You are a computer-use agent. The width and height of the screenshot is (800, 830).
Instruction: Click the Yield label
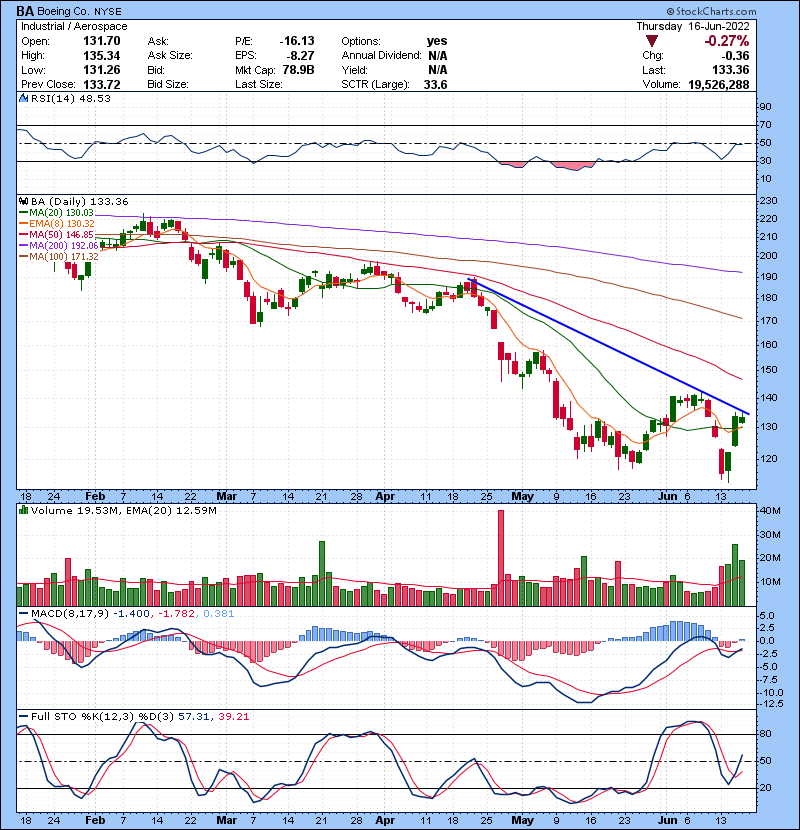(x=354, y=70)
